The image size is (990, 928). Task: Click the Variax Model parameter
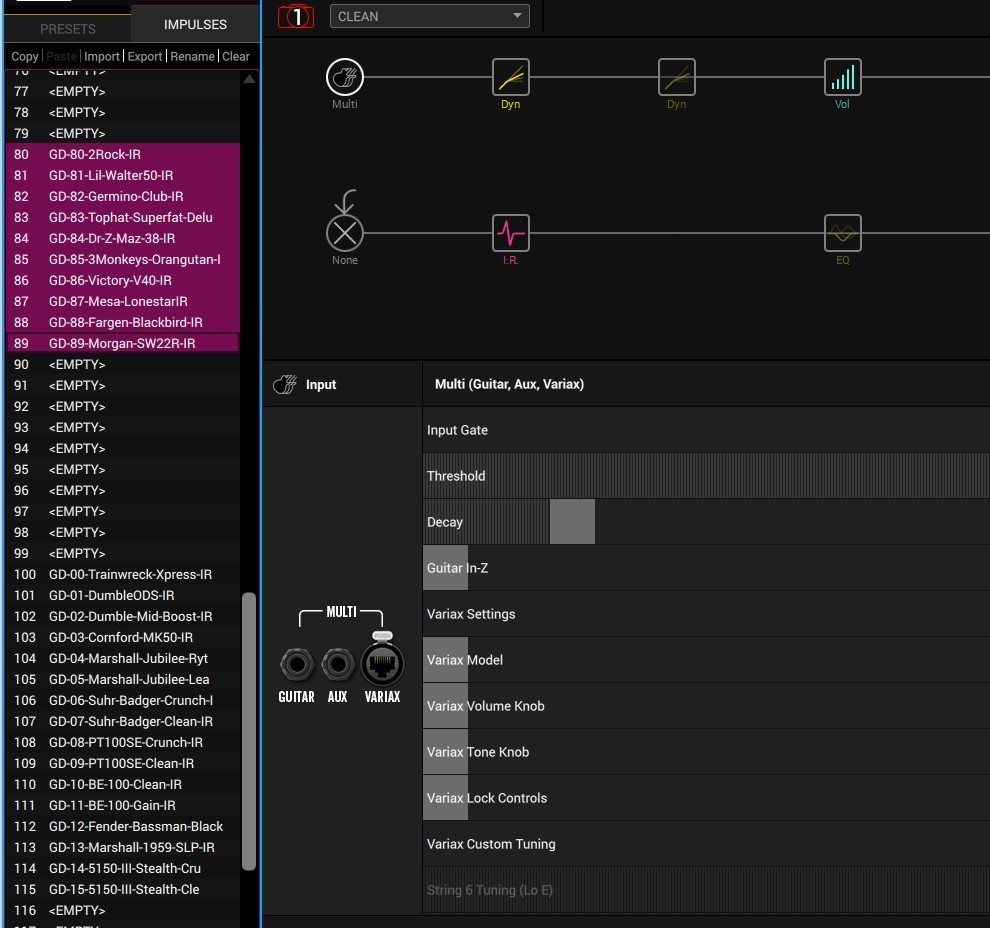click(x=706, y=660)
